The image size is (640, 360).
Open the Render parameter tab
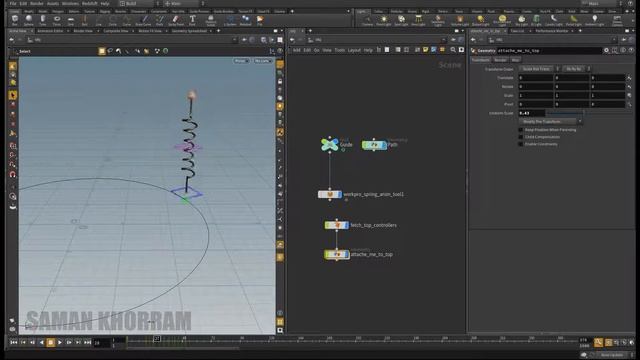click(500, 60)
